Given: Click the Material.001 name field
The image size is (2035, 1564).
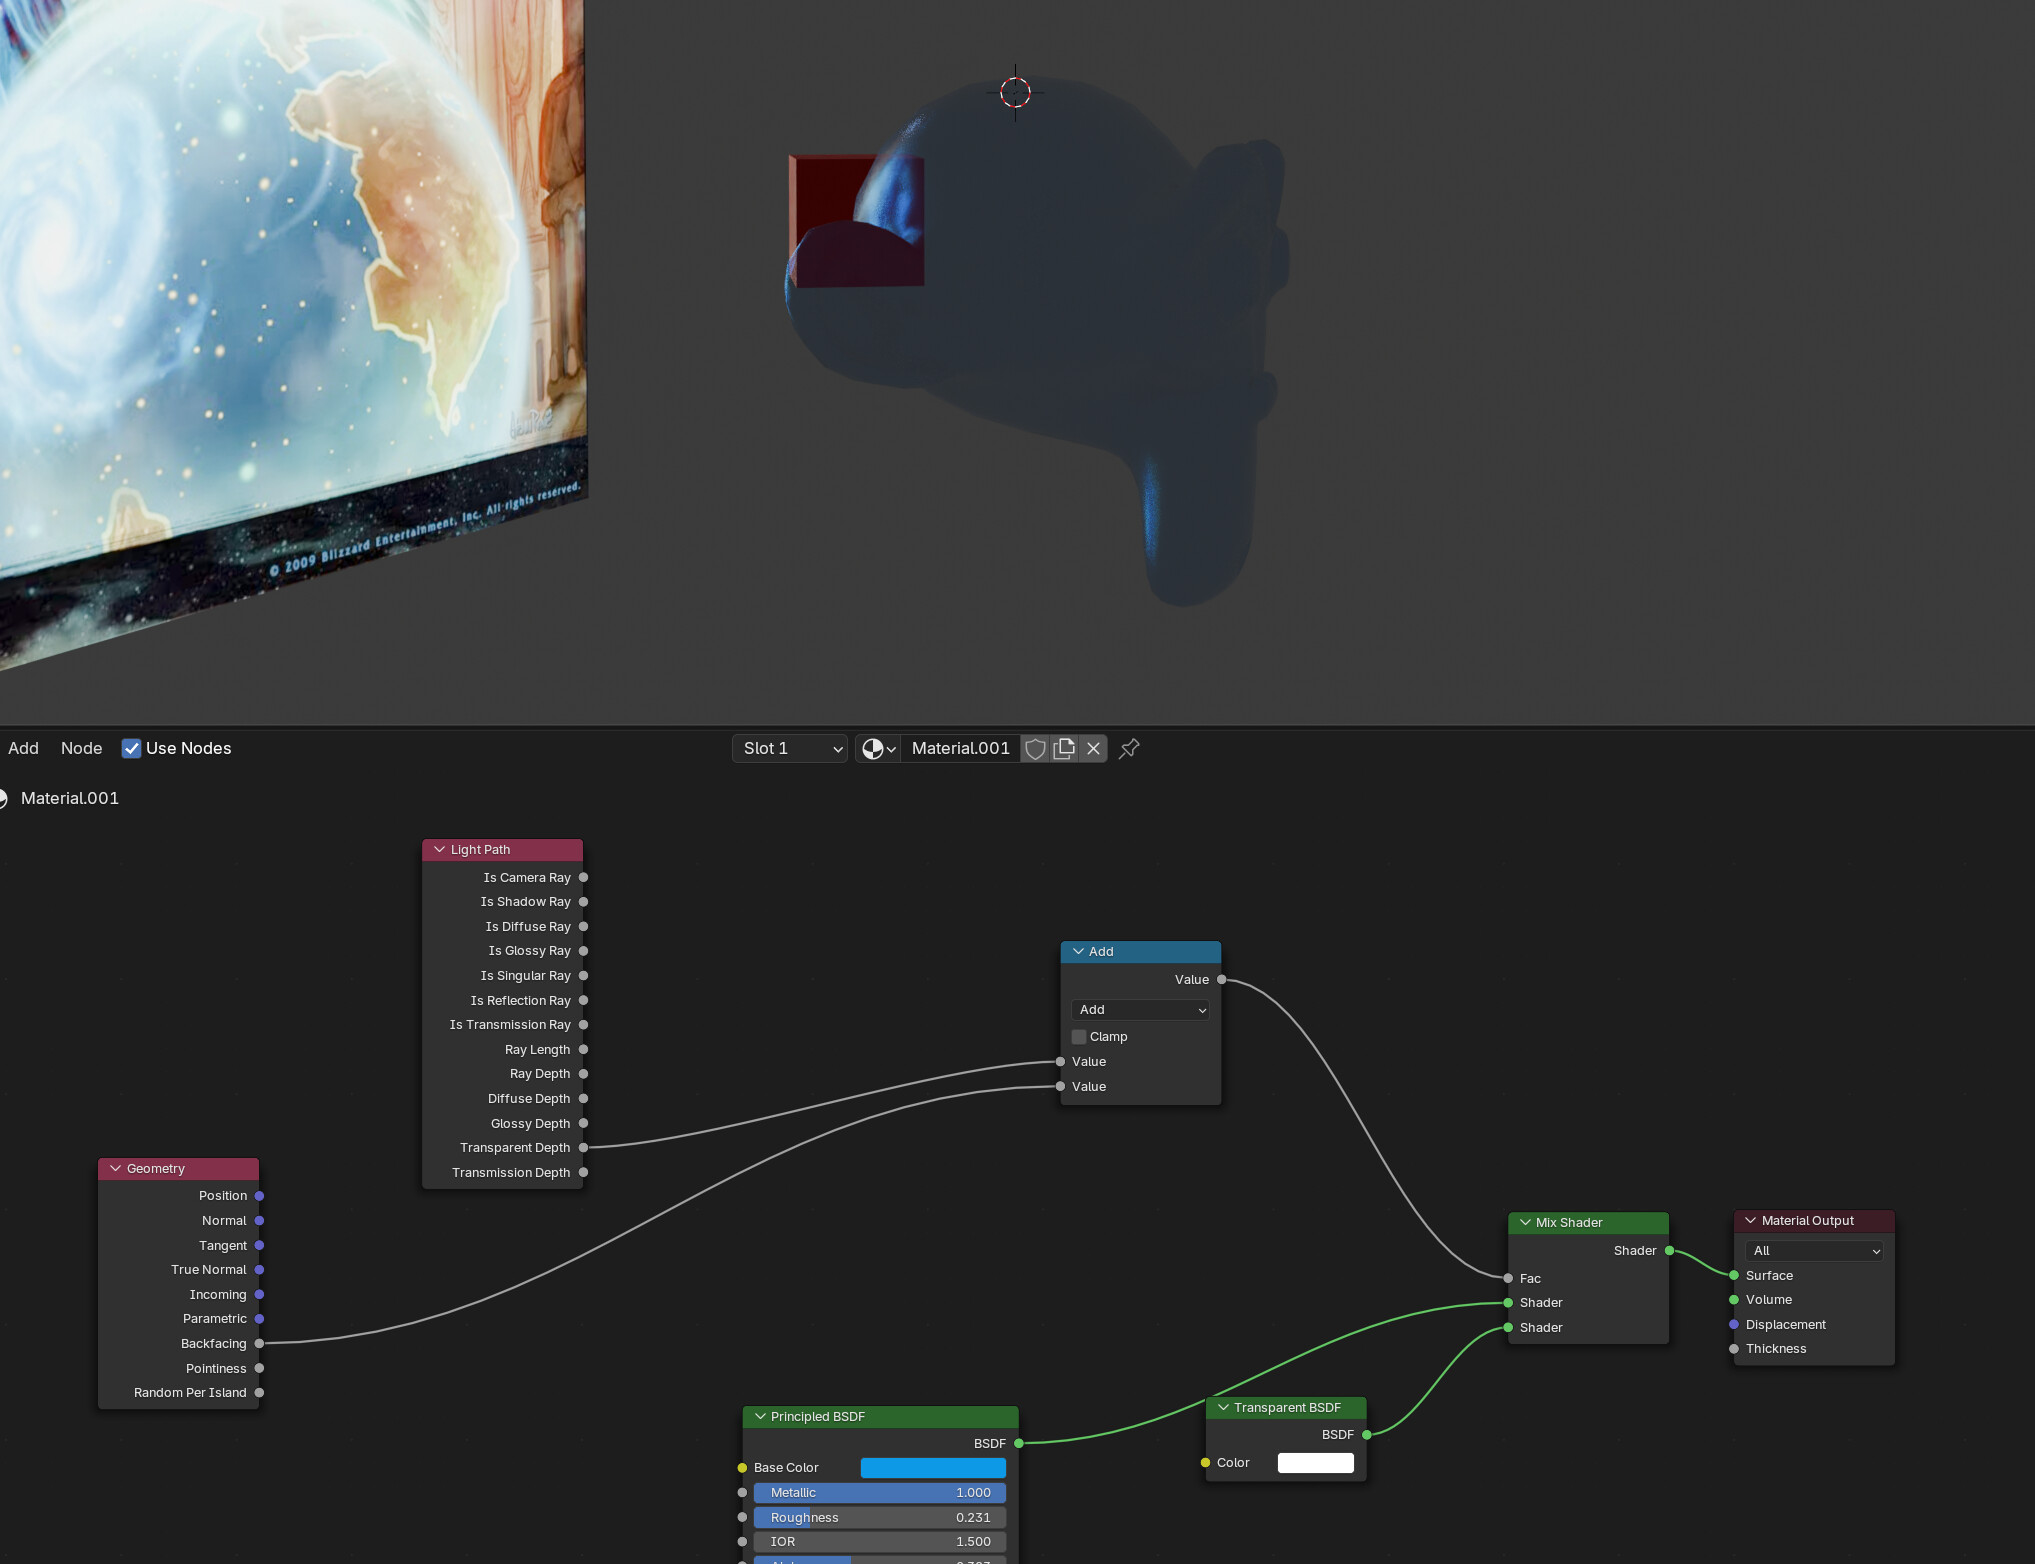Looking at the screenshot, I should click(x=960, y=748).
